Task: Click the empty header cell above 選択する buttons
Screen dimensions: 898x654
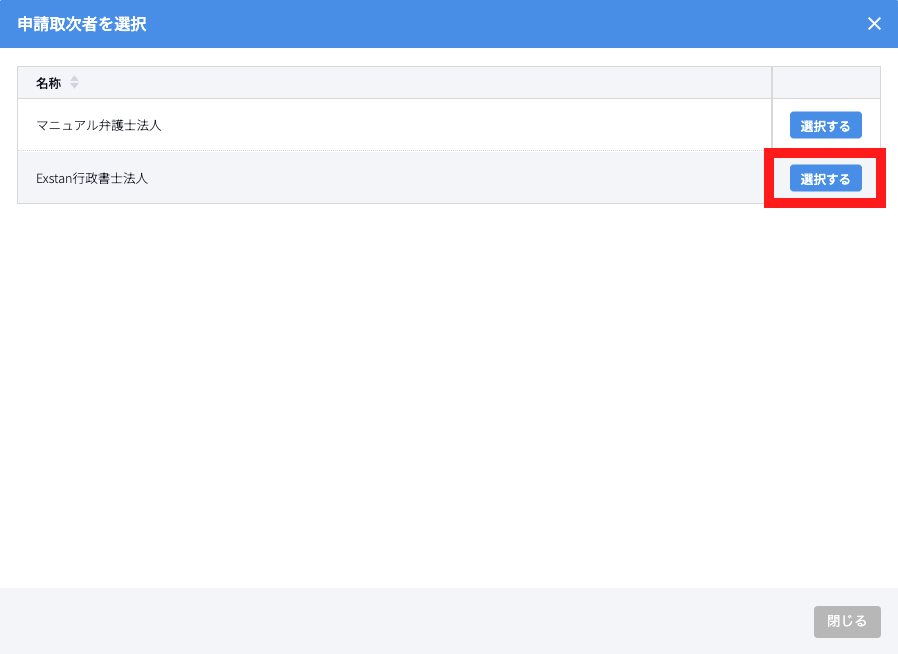Action: (826, 83)
